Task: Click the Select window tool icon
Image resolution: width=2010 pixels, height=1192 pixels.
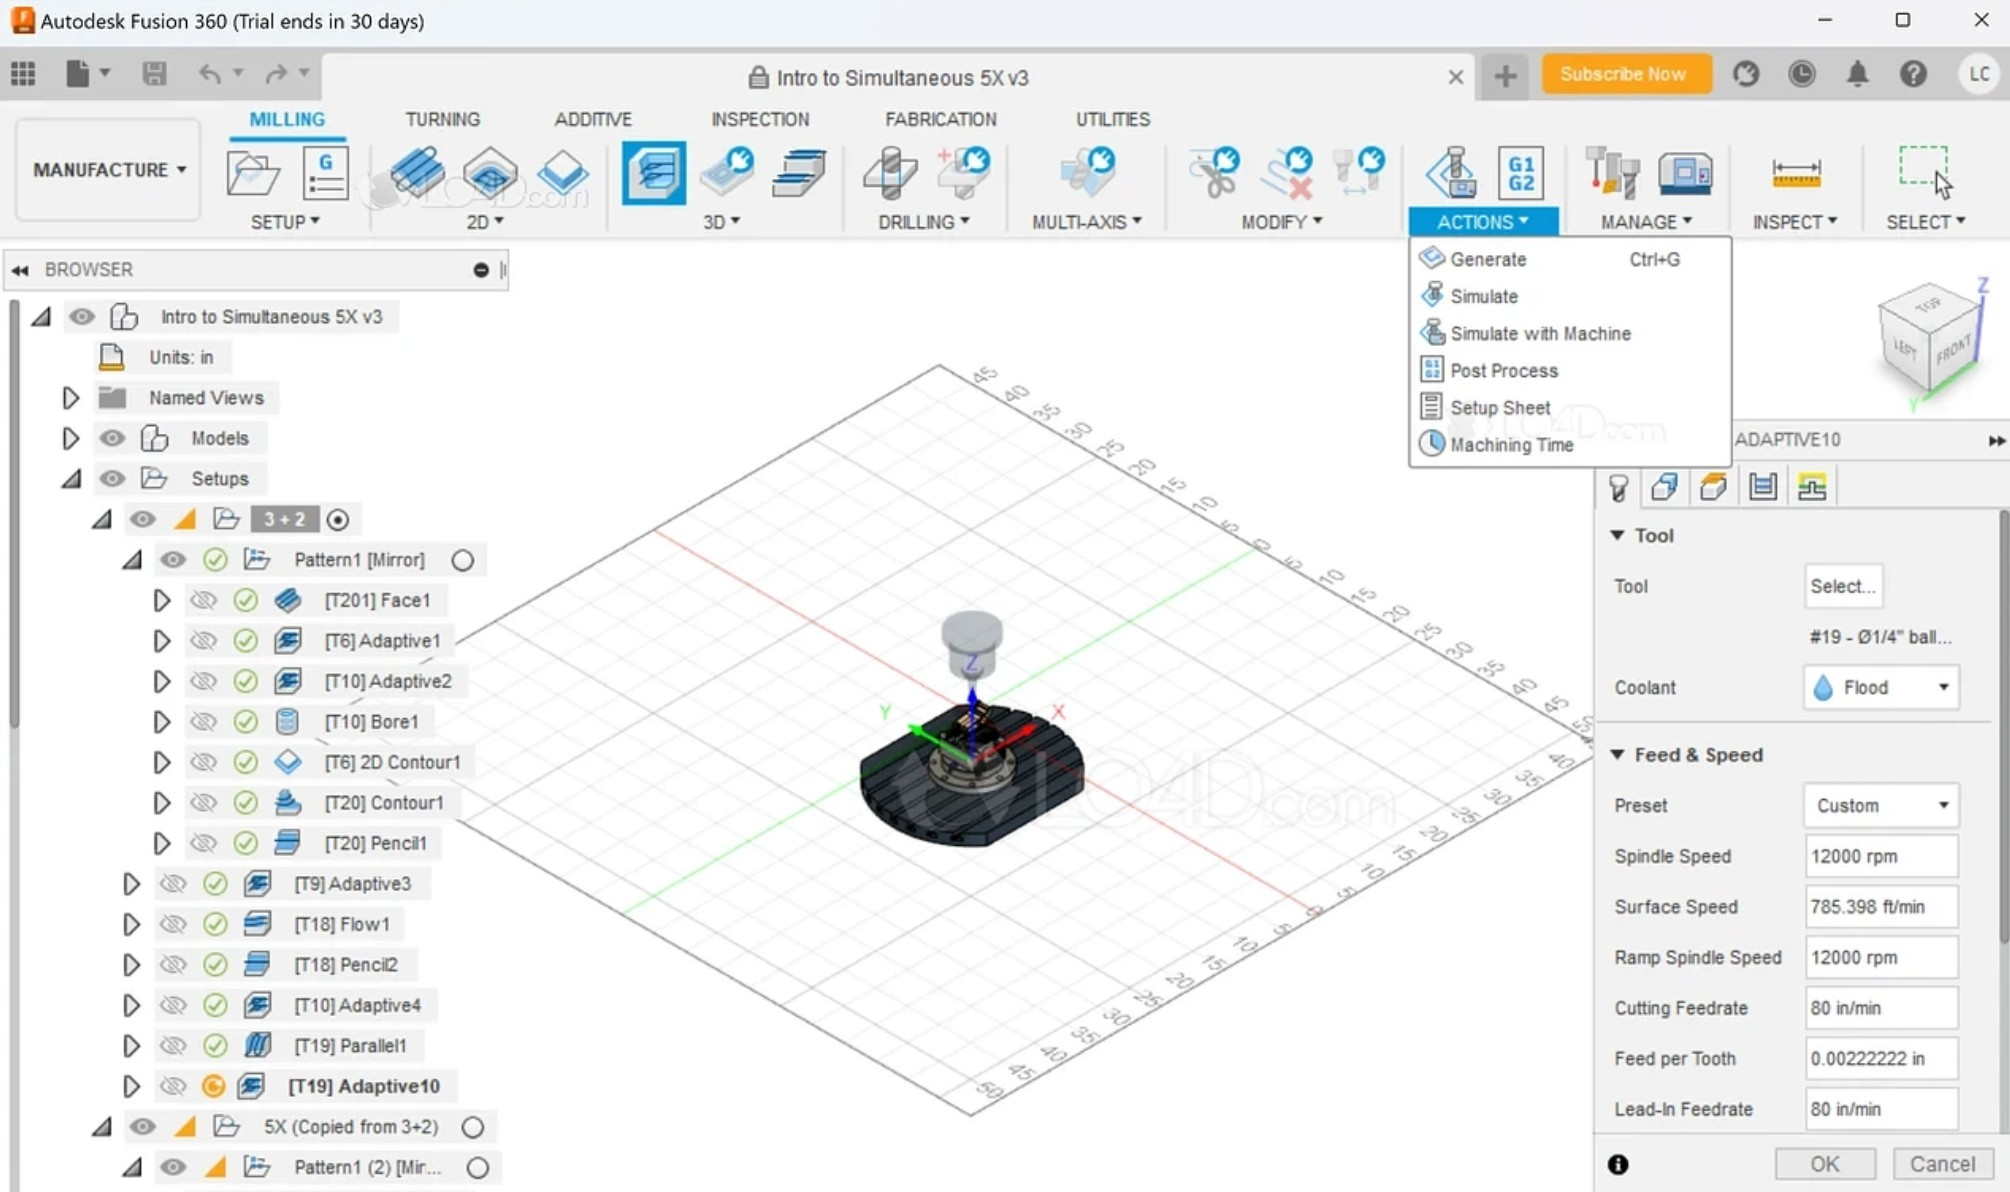Action: click(1925, 172)
